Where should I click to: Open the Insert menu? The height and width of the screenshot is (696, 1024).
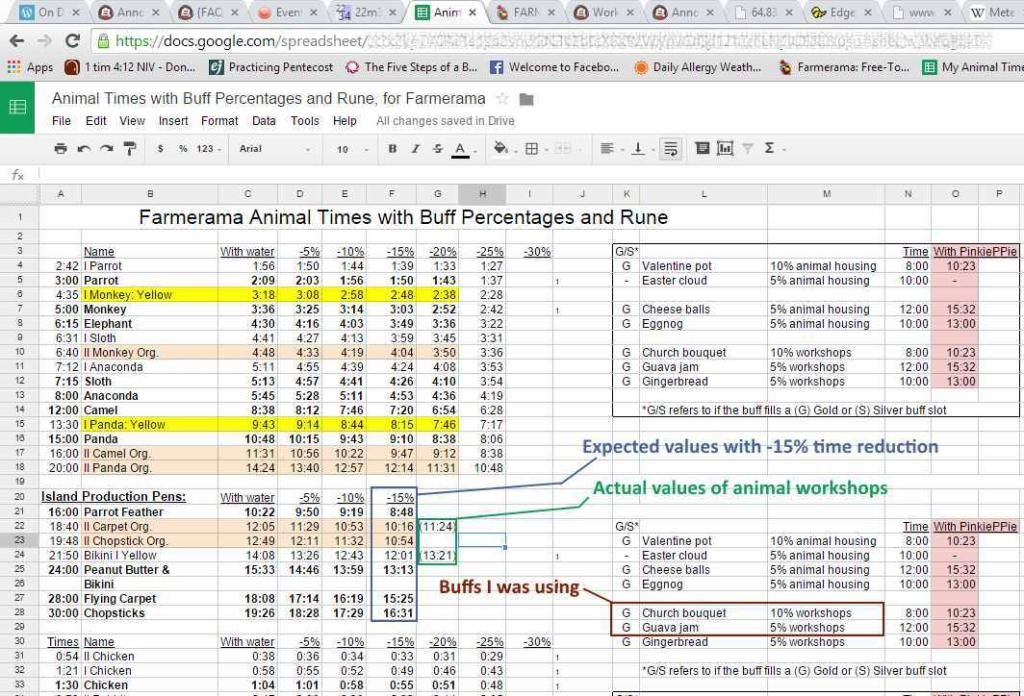(173, 121)
